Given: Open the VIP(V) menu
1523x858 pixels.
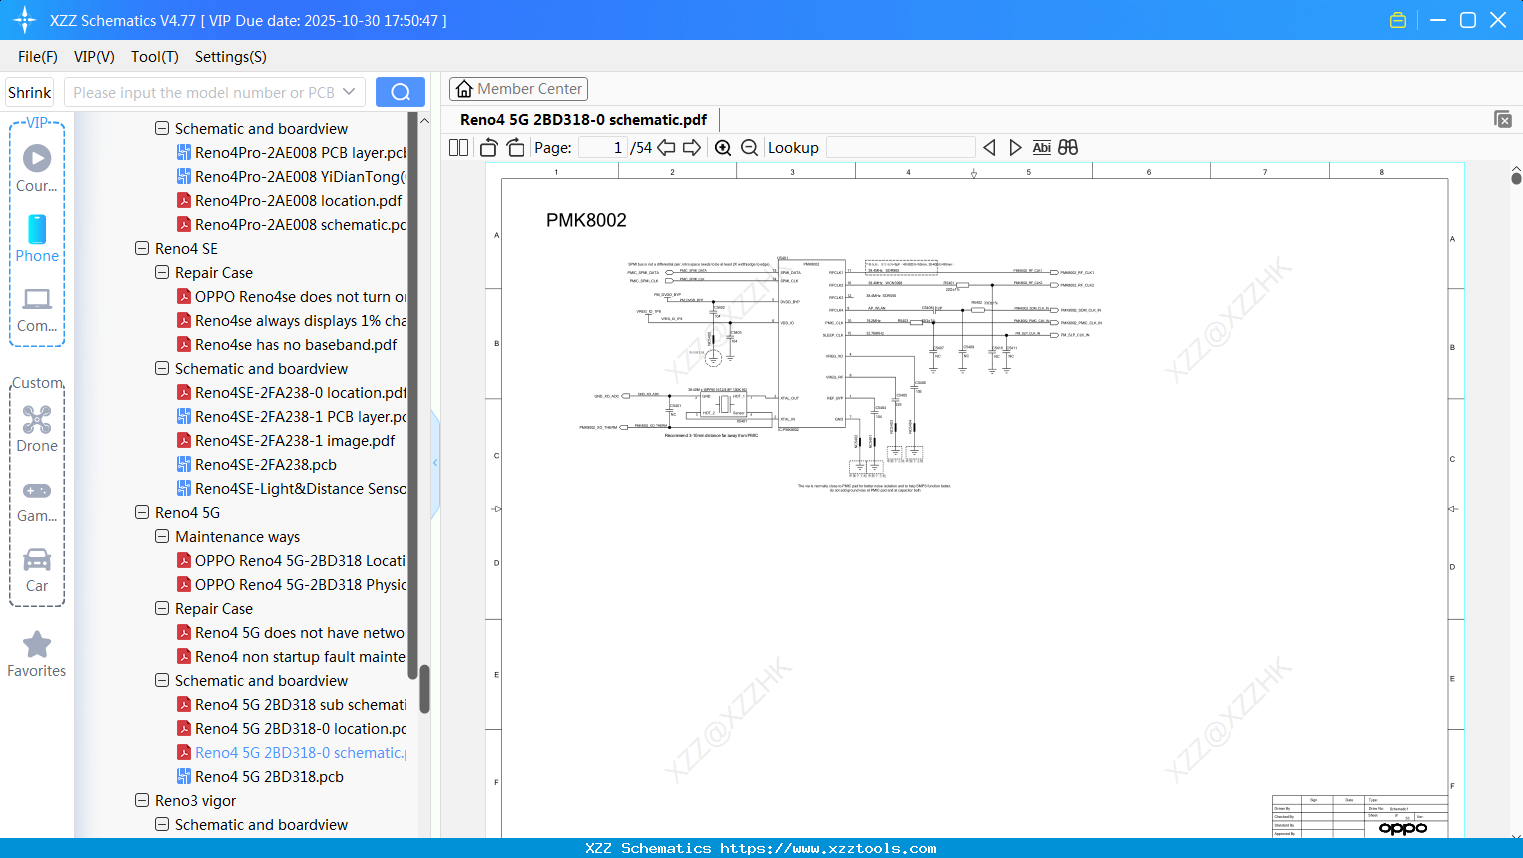Looking at the screenshot, I should (94, 57).
